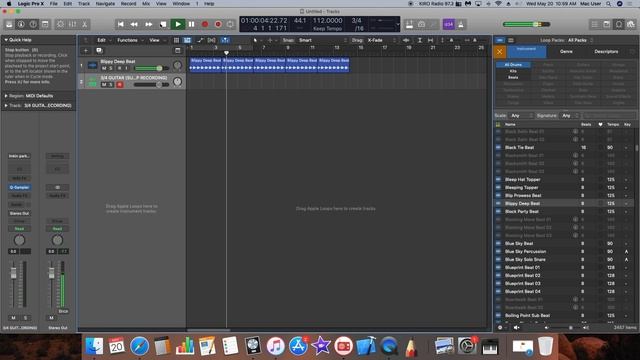This screenshot has height=360, width=640.
Task: Select the Blue Sky Percussion loop
Action: coord(564,251)
